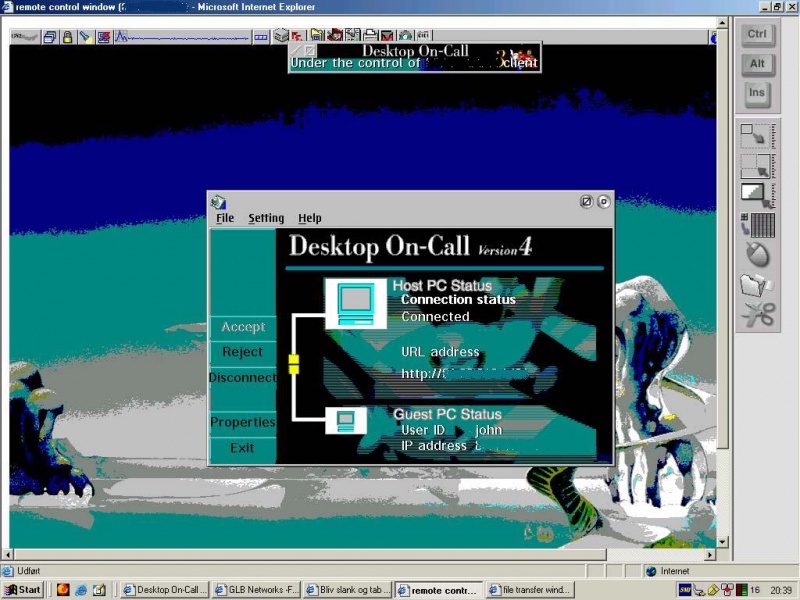Click the orange quick launch icon
This screenshot has height=600, width=800.
pos(63,590)
